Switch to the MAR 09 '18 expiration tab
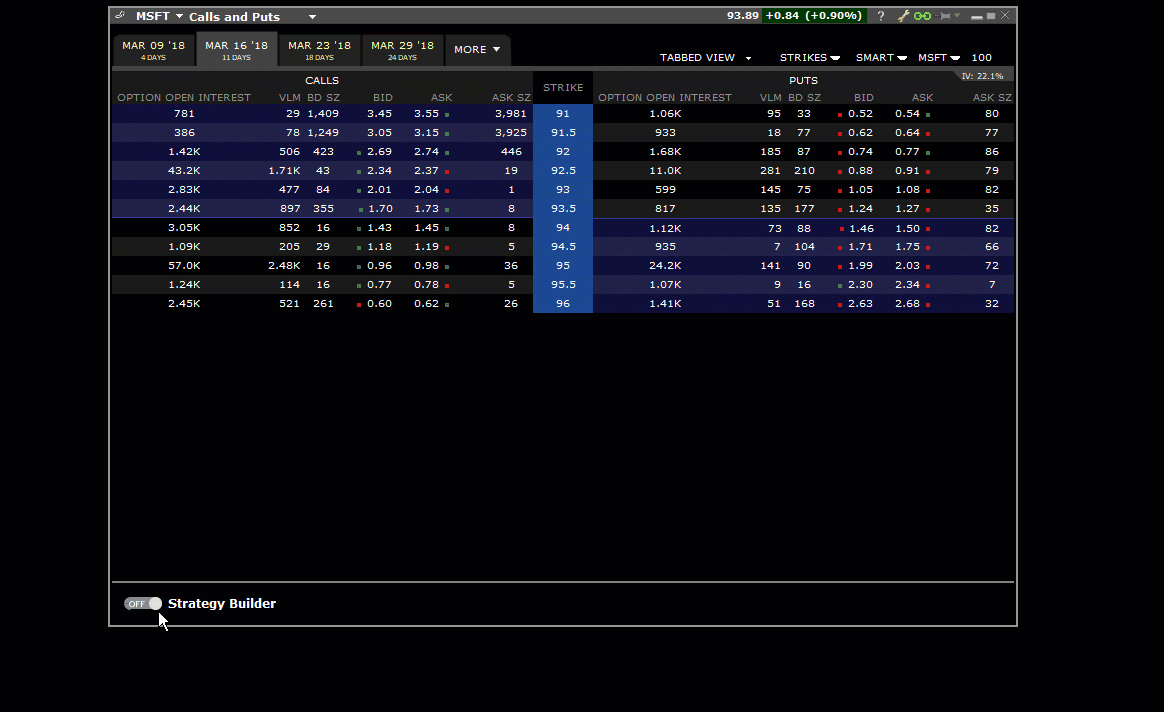 coord(153,49)
